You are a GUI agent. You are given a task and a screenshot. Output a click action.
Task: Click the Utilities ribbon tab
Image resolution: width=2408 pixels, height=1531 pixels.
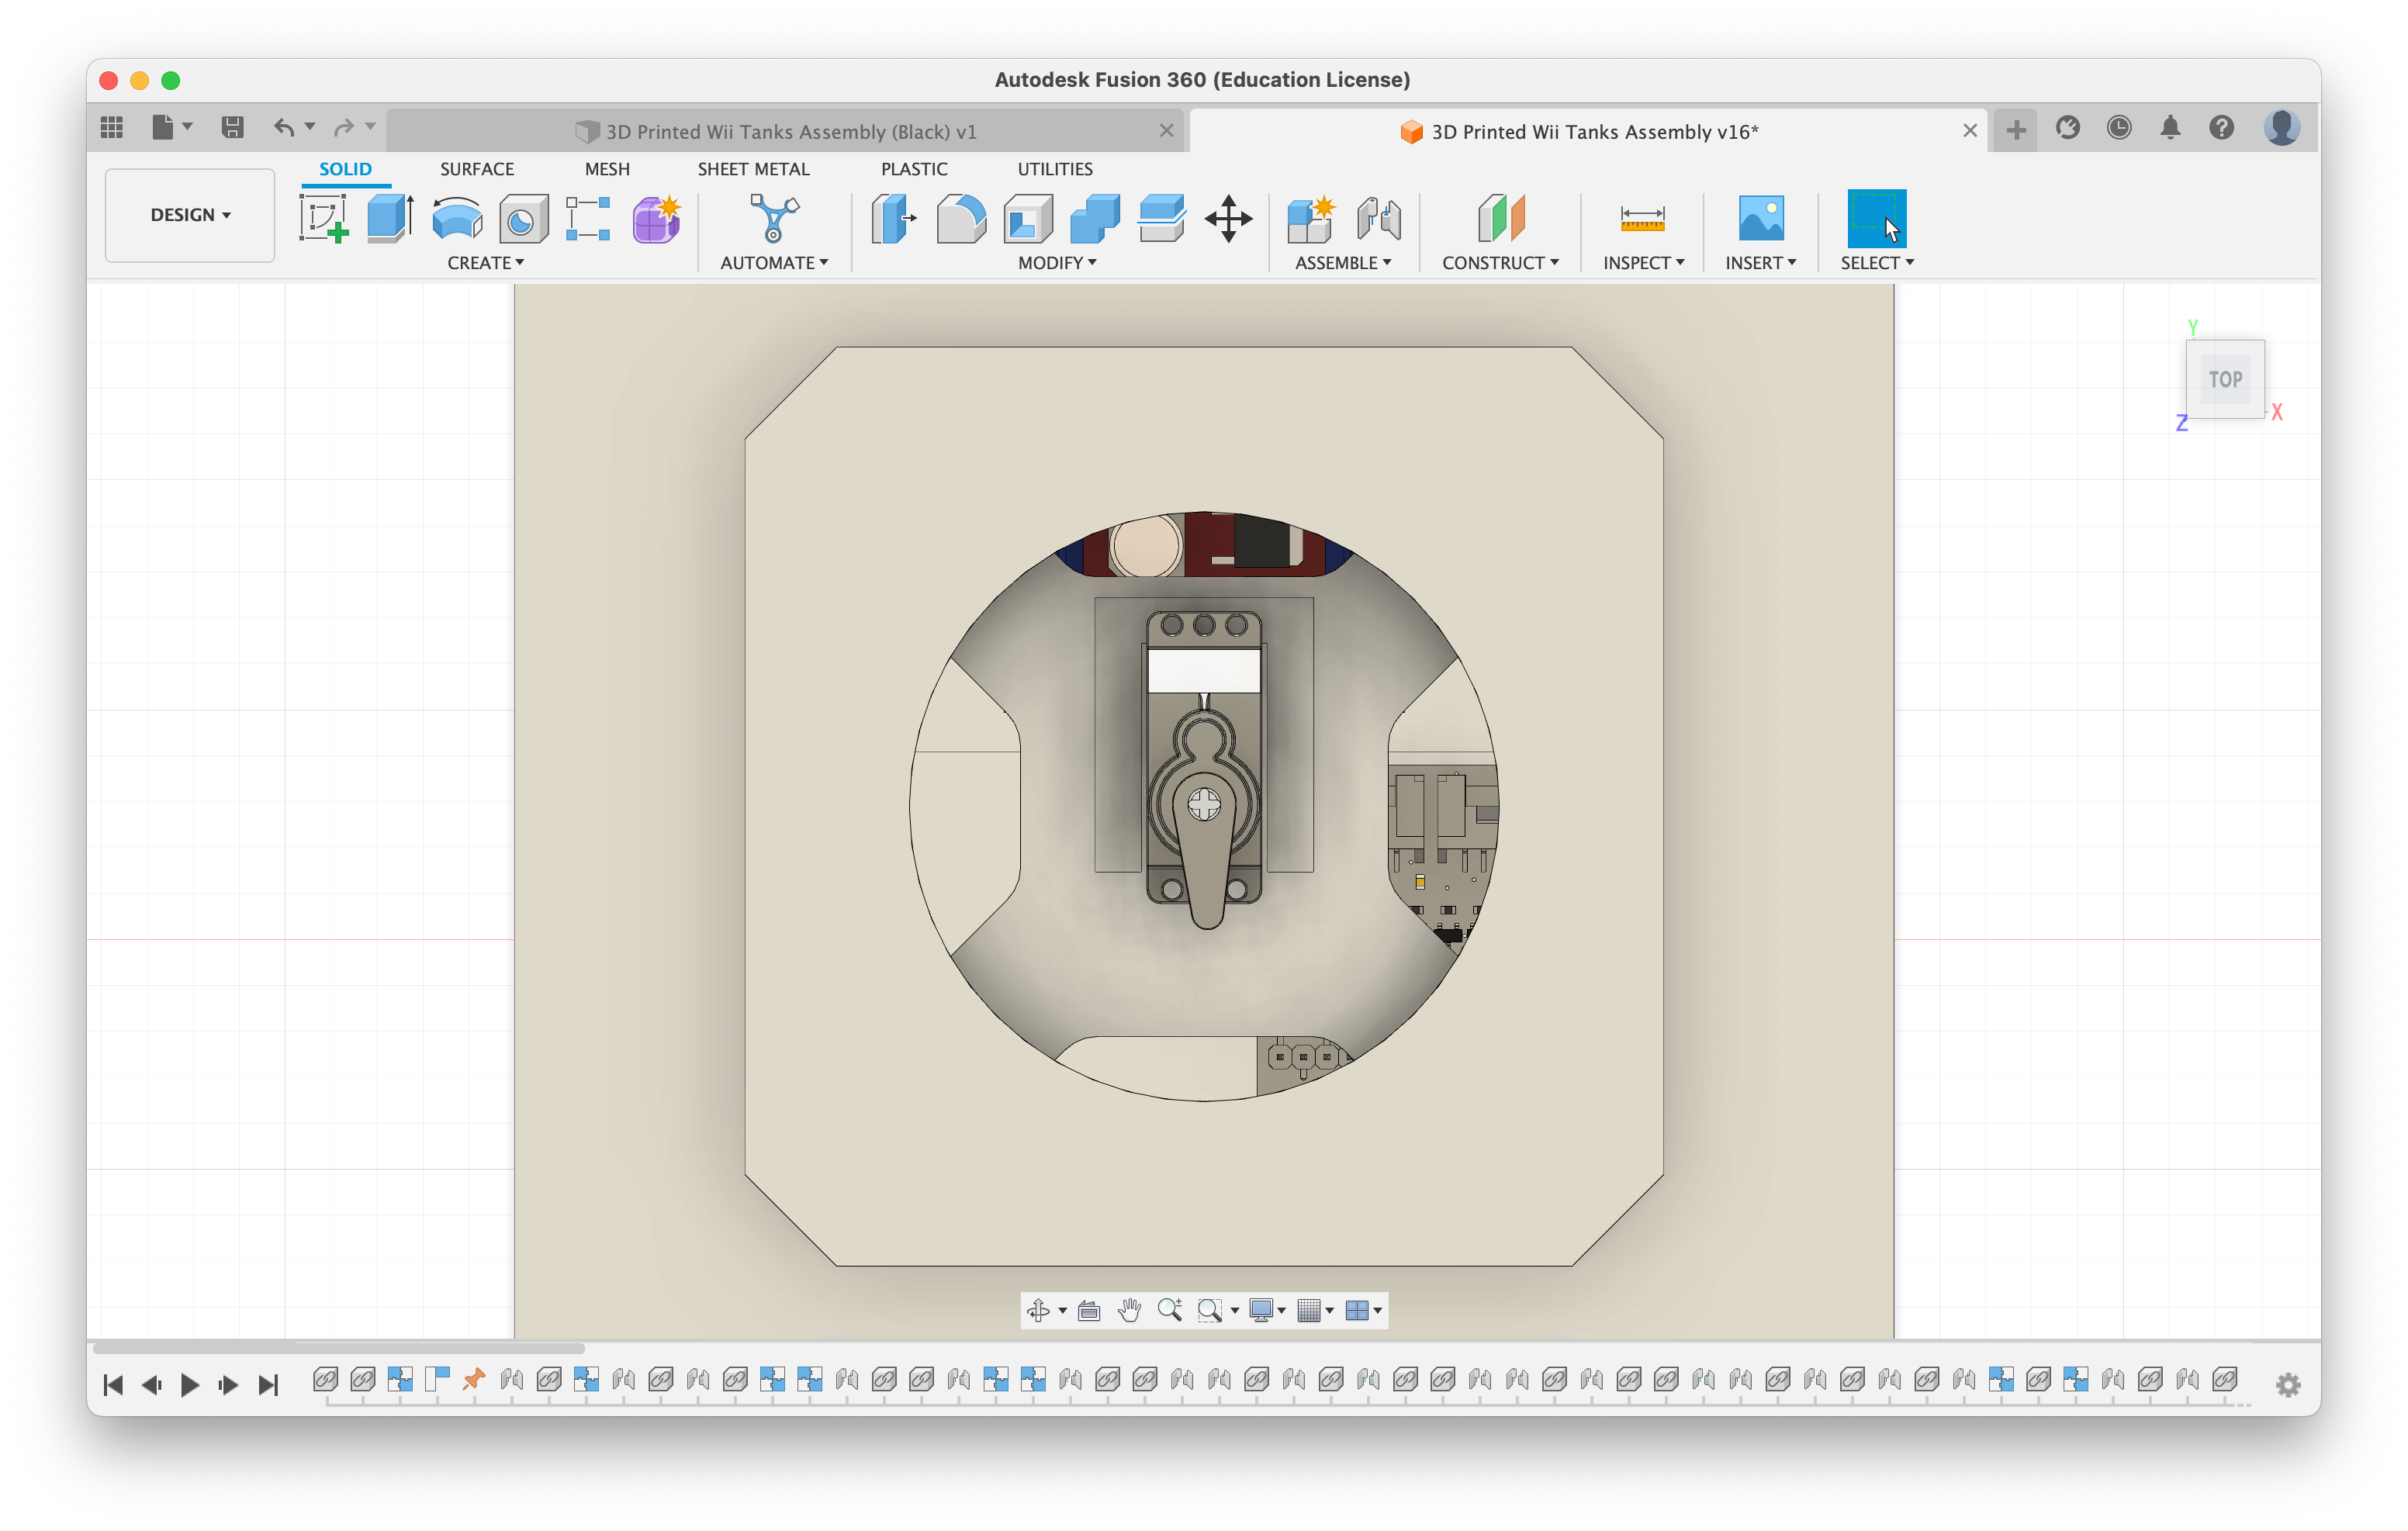point(1055,168)
